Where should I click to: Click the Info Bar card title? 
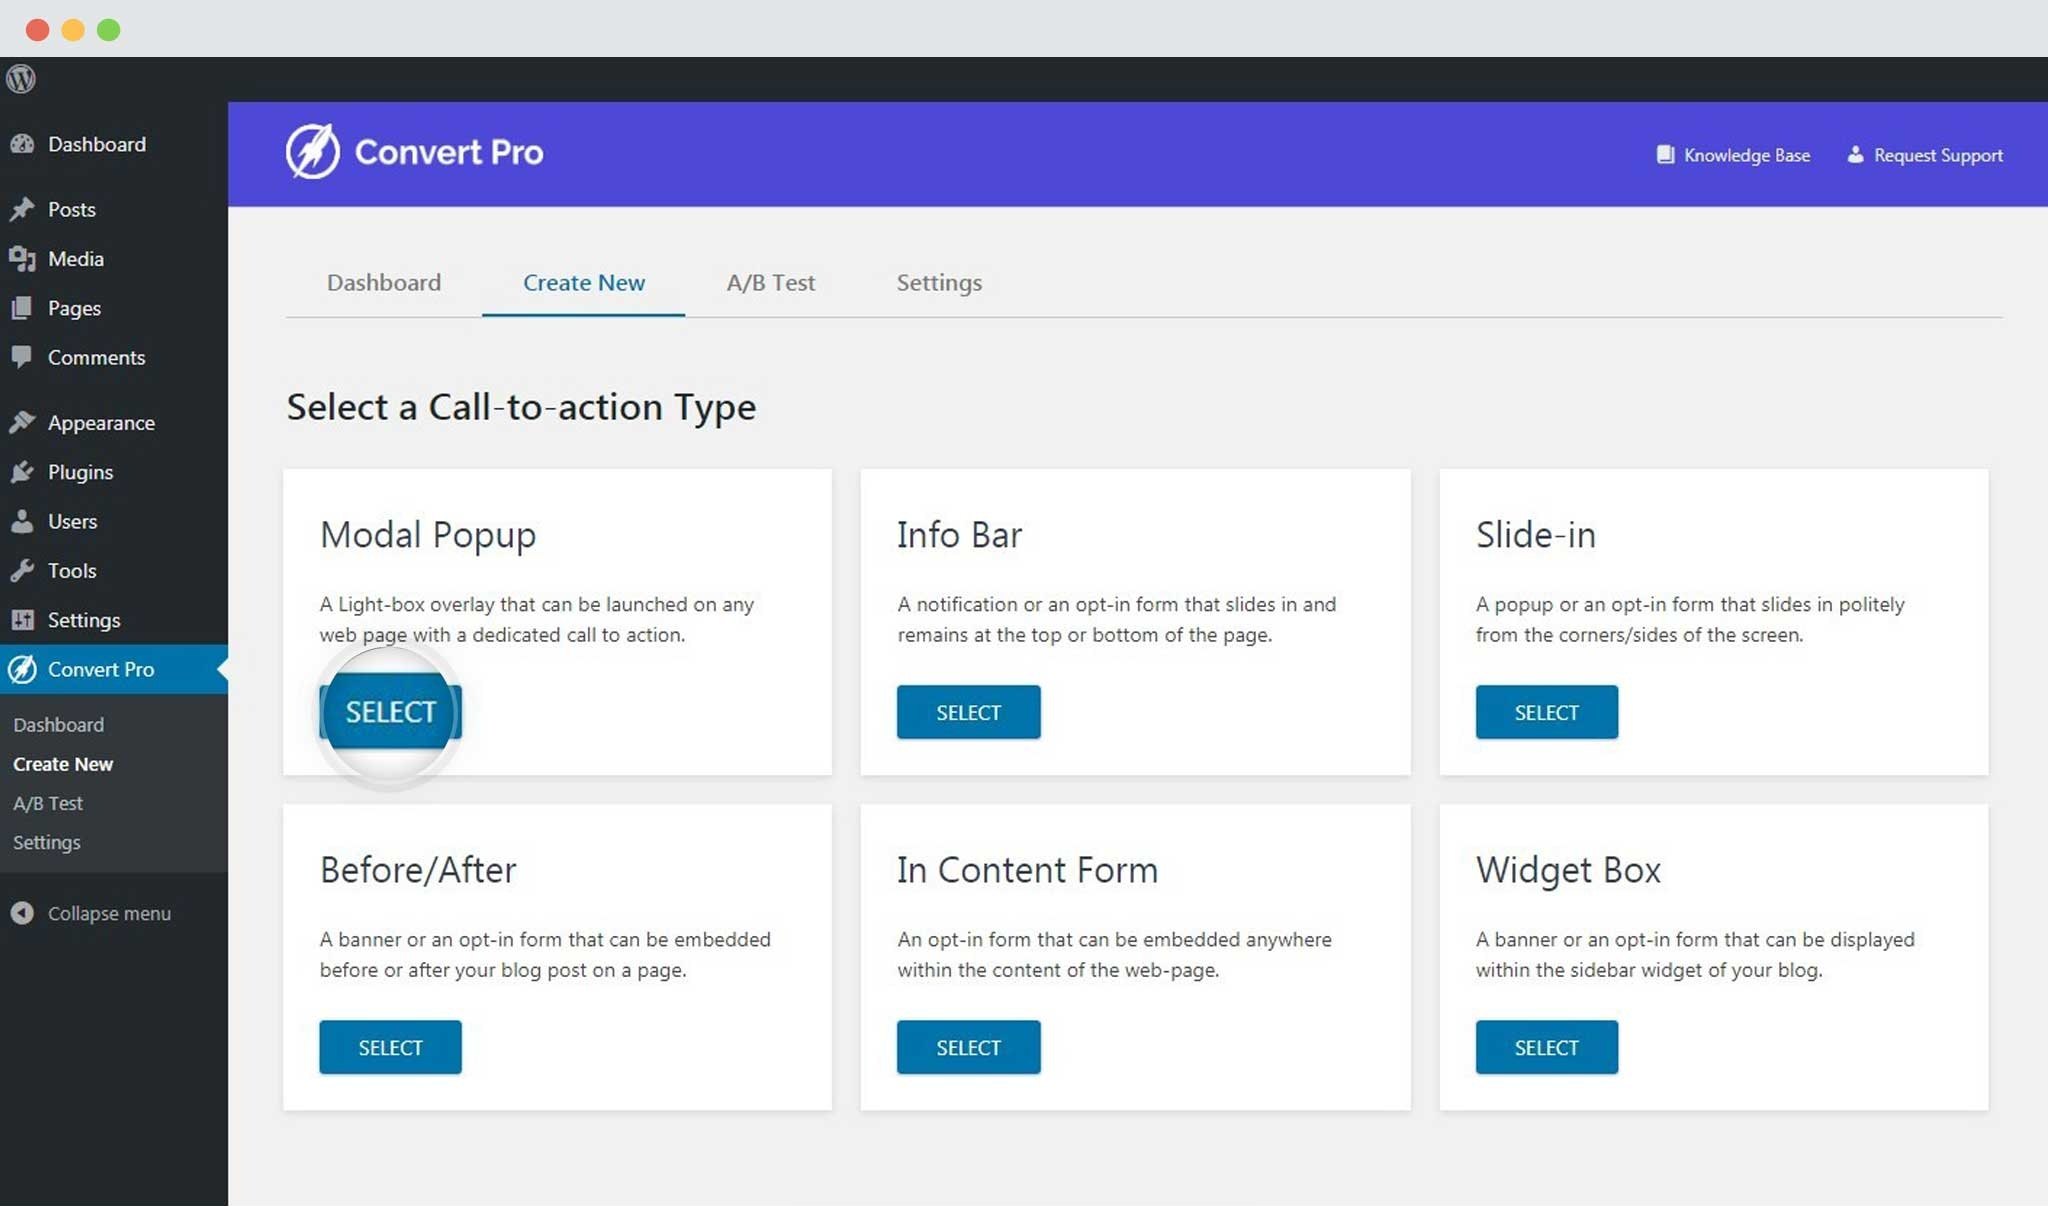coord(959,535)
